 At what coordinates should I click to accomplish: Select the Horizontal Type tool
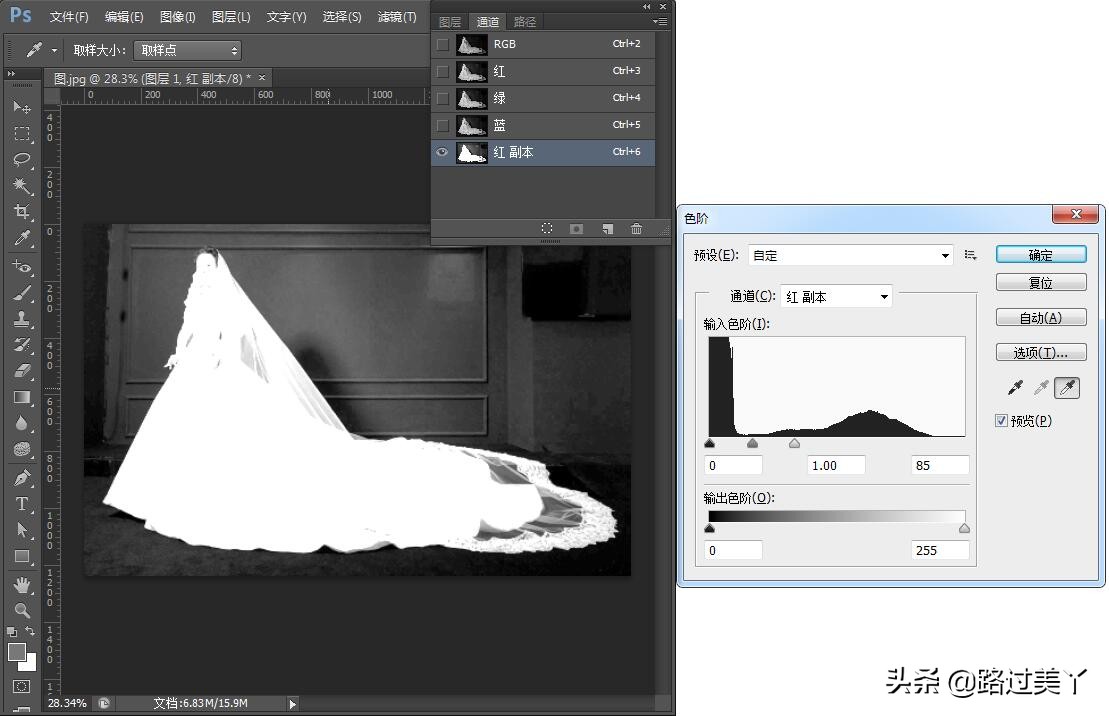point(22,504)
